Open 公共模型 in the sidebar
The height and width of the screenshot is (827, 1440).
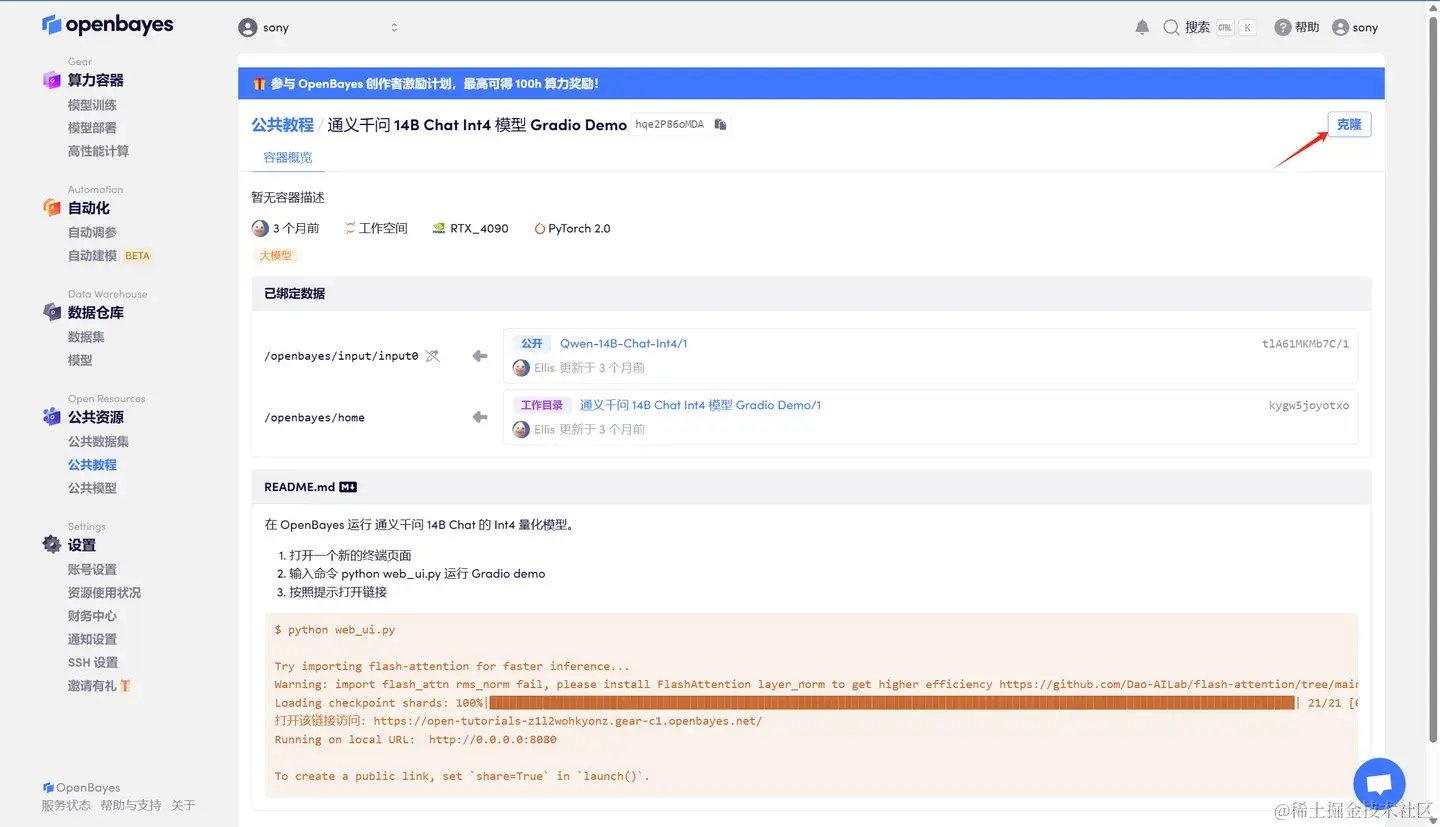(x=92, y=488)
